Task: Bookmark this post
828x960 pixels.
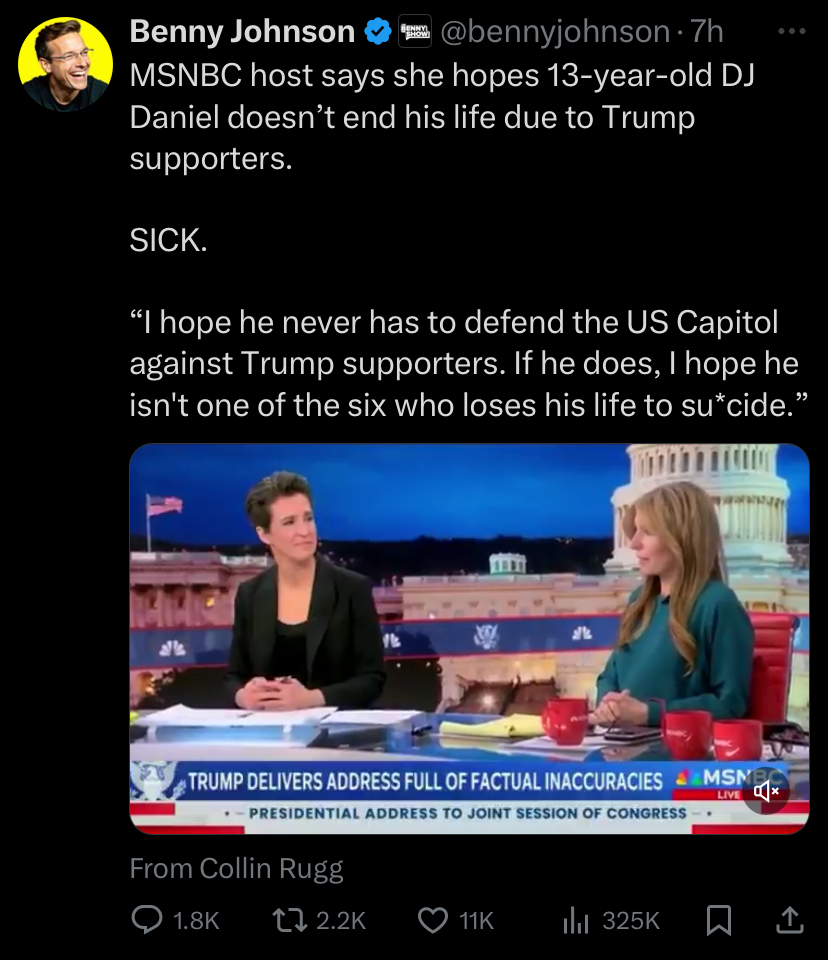Action: 719,920
